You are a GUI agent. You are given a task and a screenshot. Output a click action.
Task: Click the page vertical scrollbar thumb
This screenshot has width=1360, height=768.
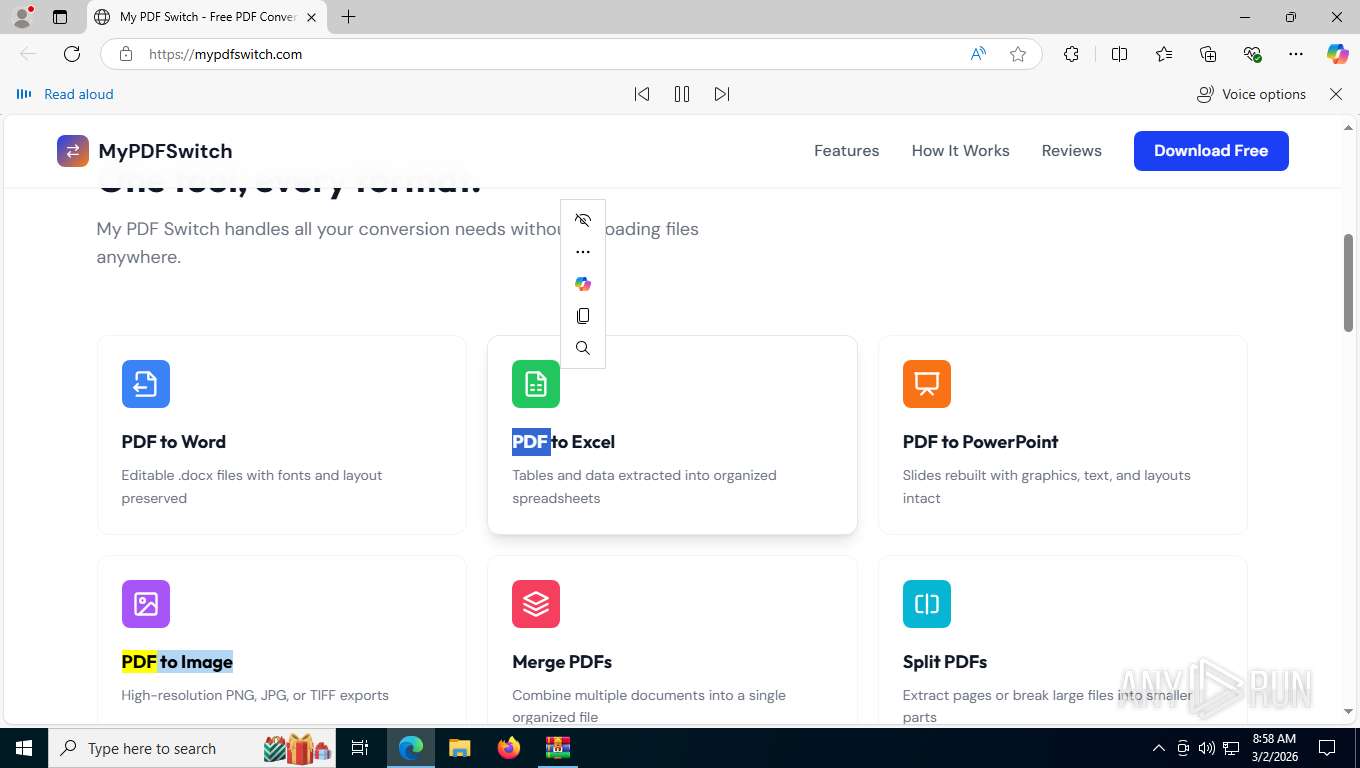click(1349, 283)
